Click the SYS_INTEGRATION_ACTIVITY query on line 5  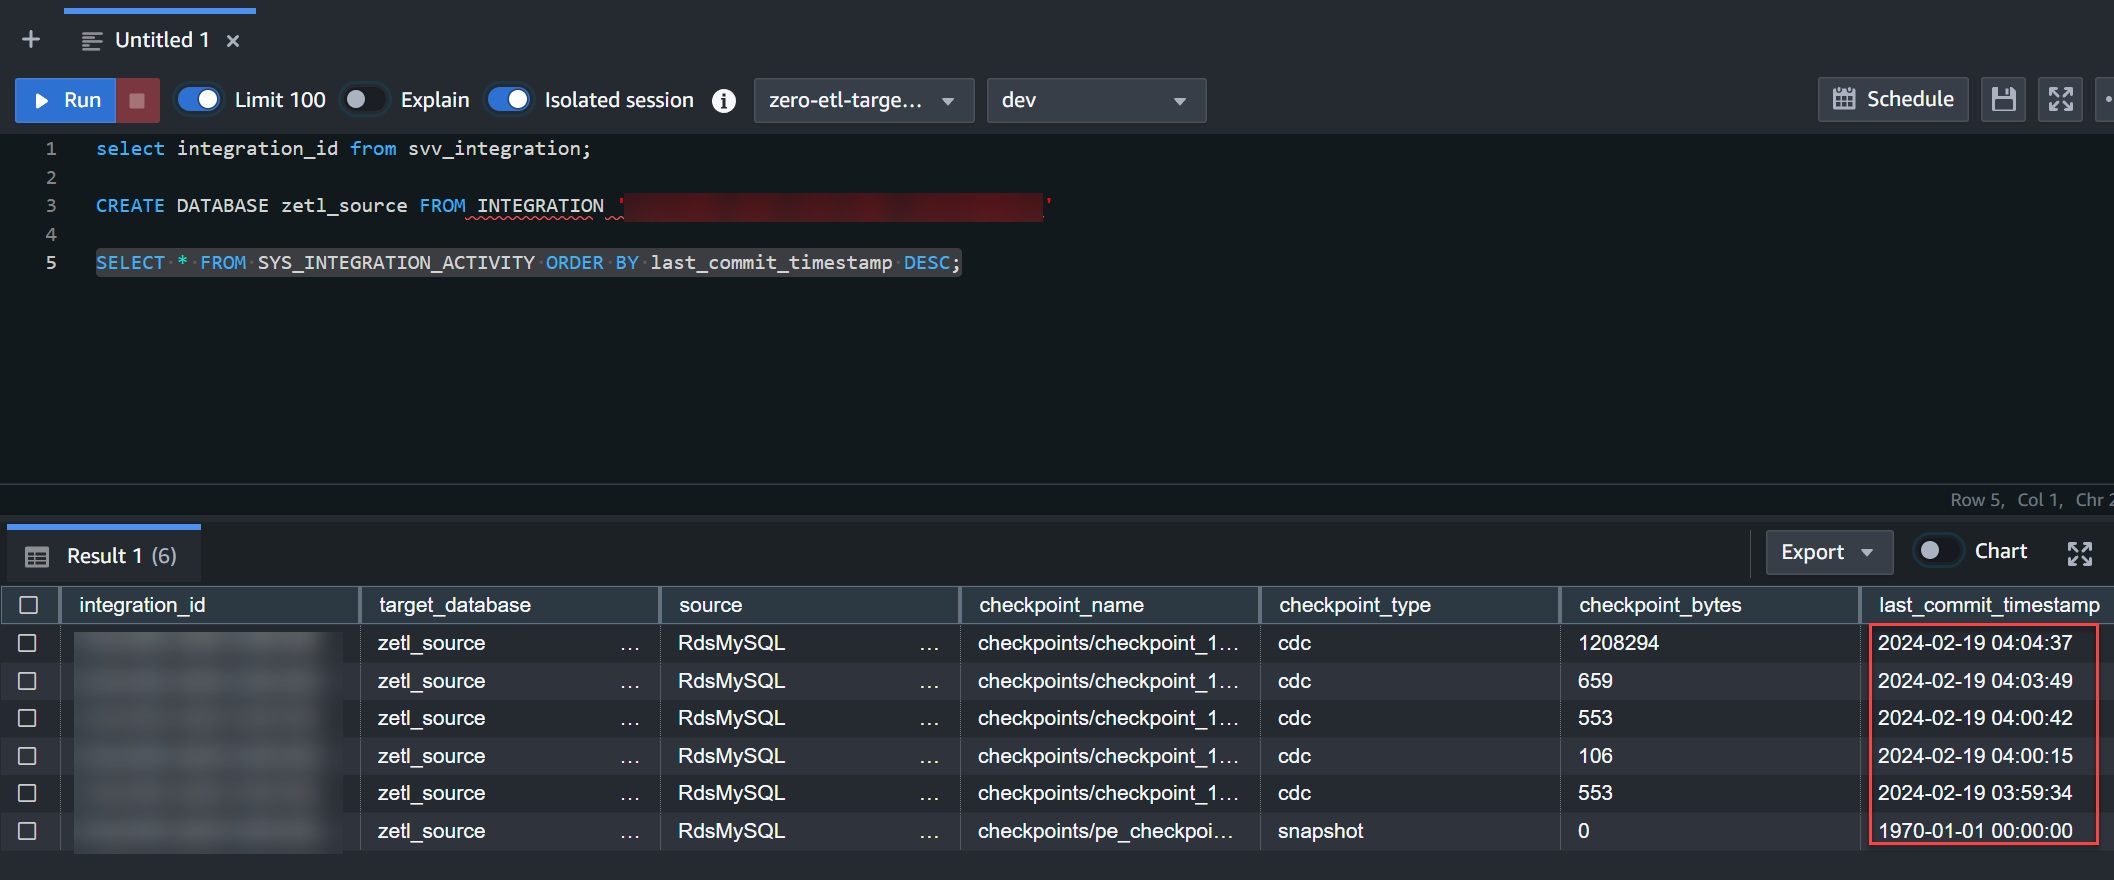pos(528,263)
